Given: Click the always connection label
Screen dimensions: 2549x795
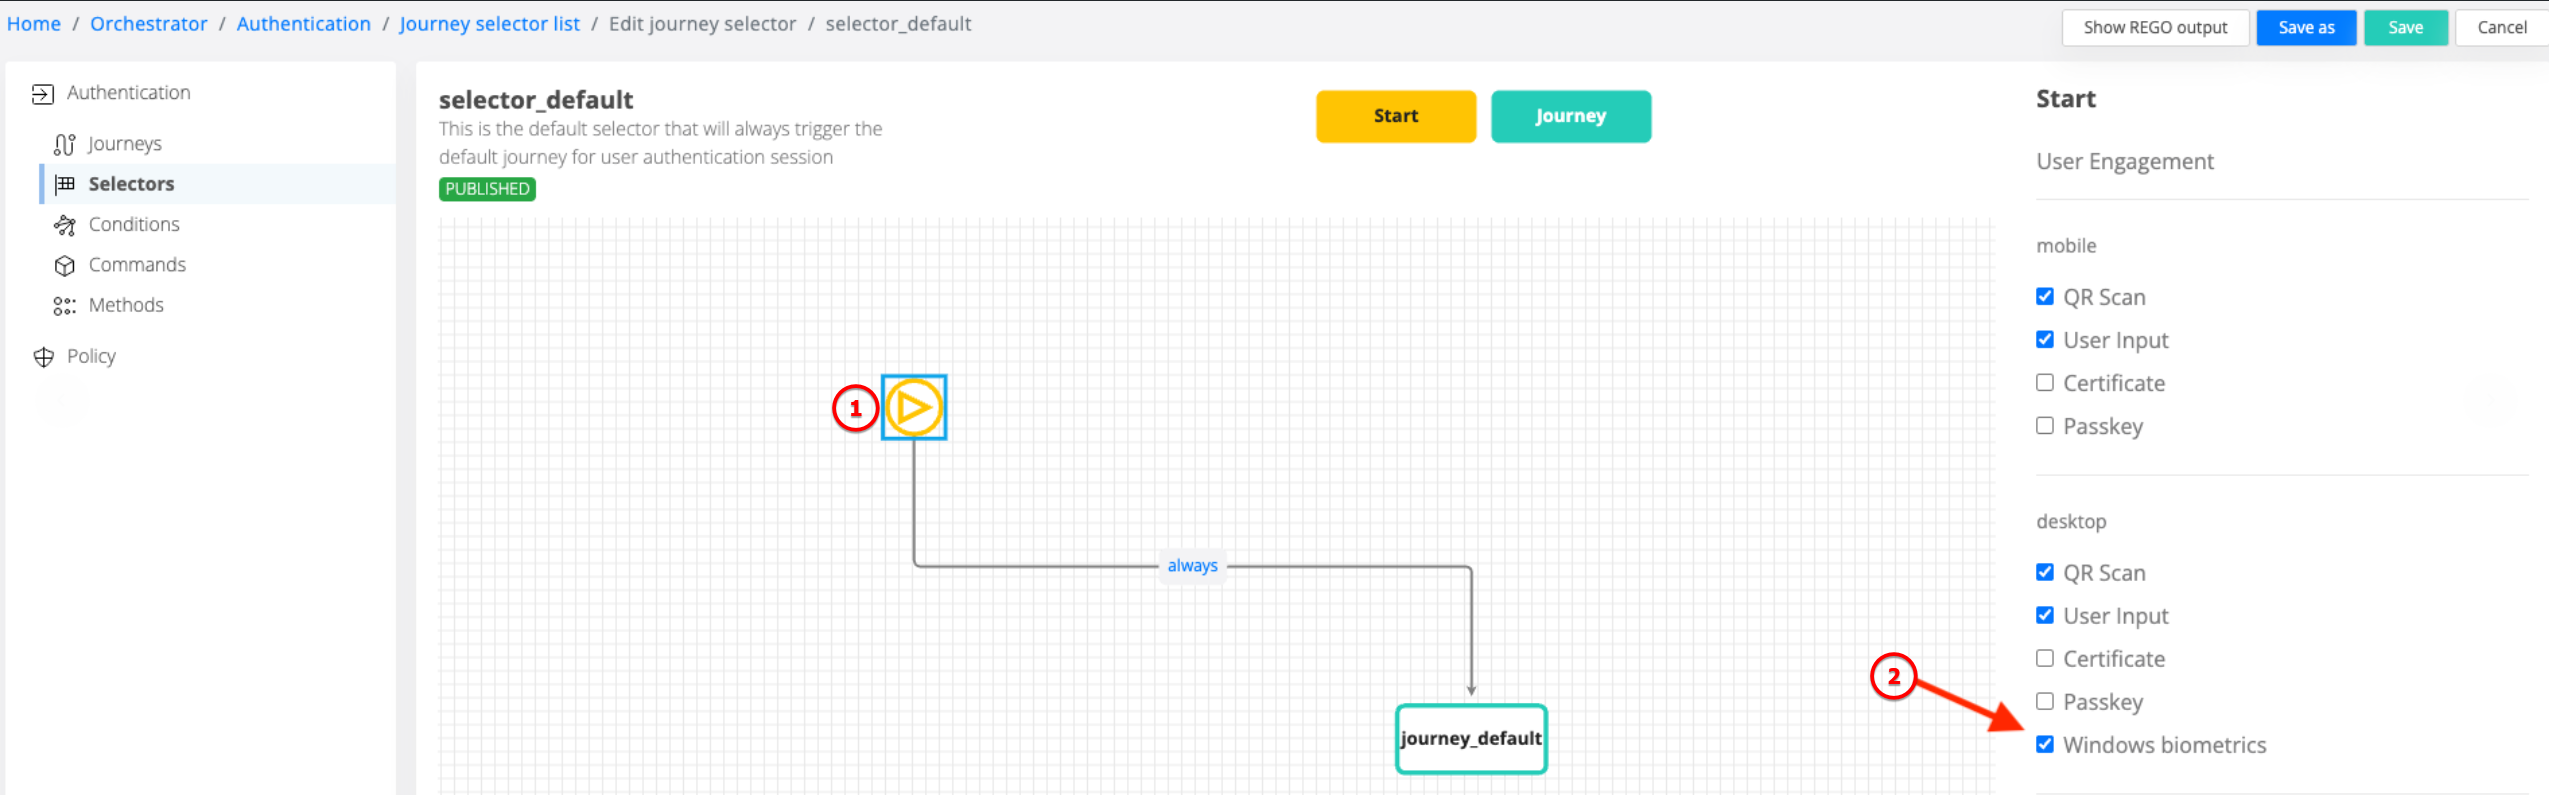Looking at the screenshot, I should point(1192,566).
